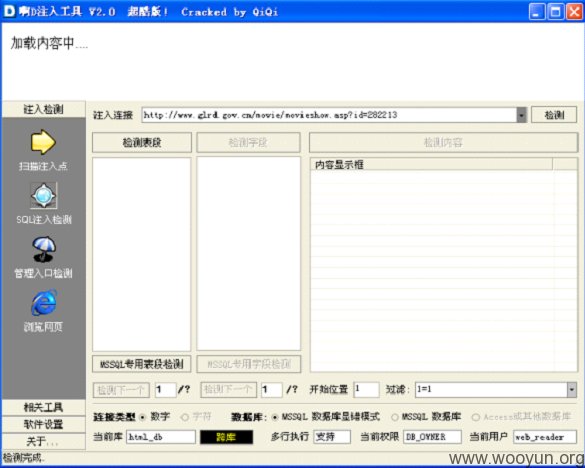The width and height of the screenshot is (585, 468).
Task: Click MSSQL专用字段检测 button
Action: coord(249,364)
